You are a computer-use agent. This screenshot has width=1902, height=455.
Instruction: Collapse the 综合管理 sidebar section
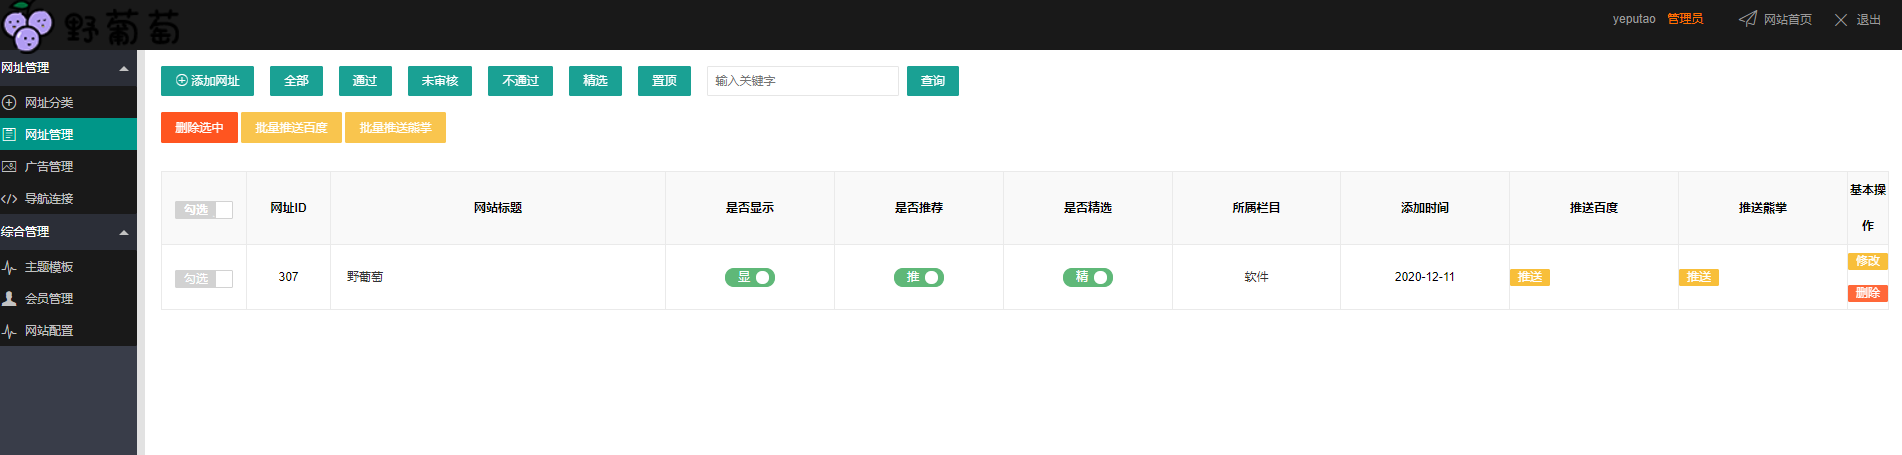point(68,232)
